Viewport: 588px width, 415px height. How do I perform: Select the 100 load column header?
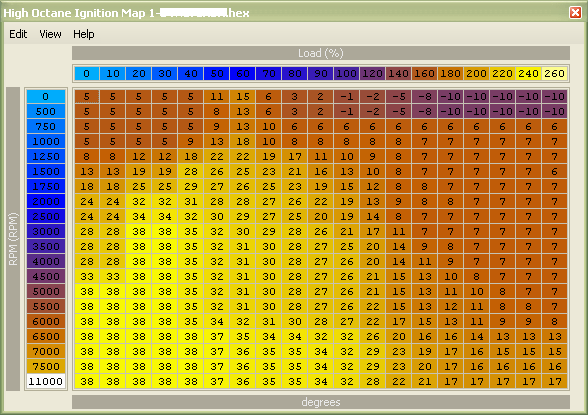click(346, 73)
